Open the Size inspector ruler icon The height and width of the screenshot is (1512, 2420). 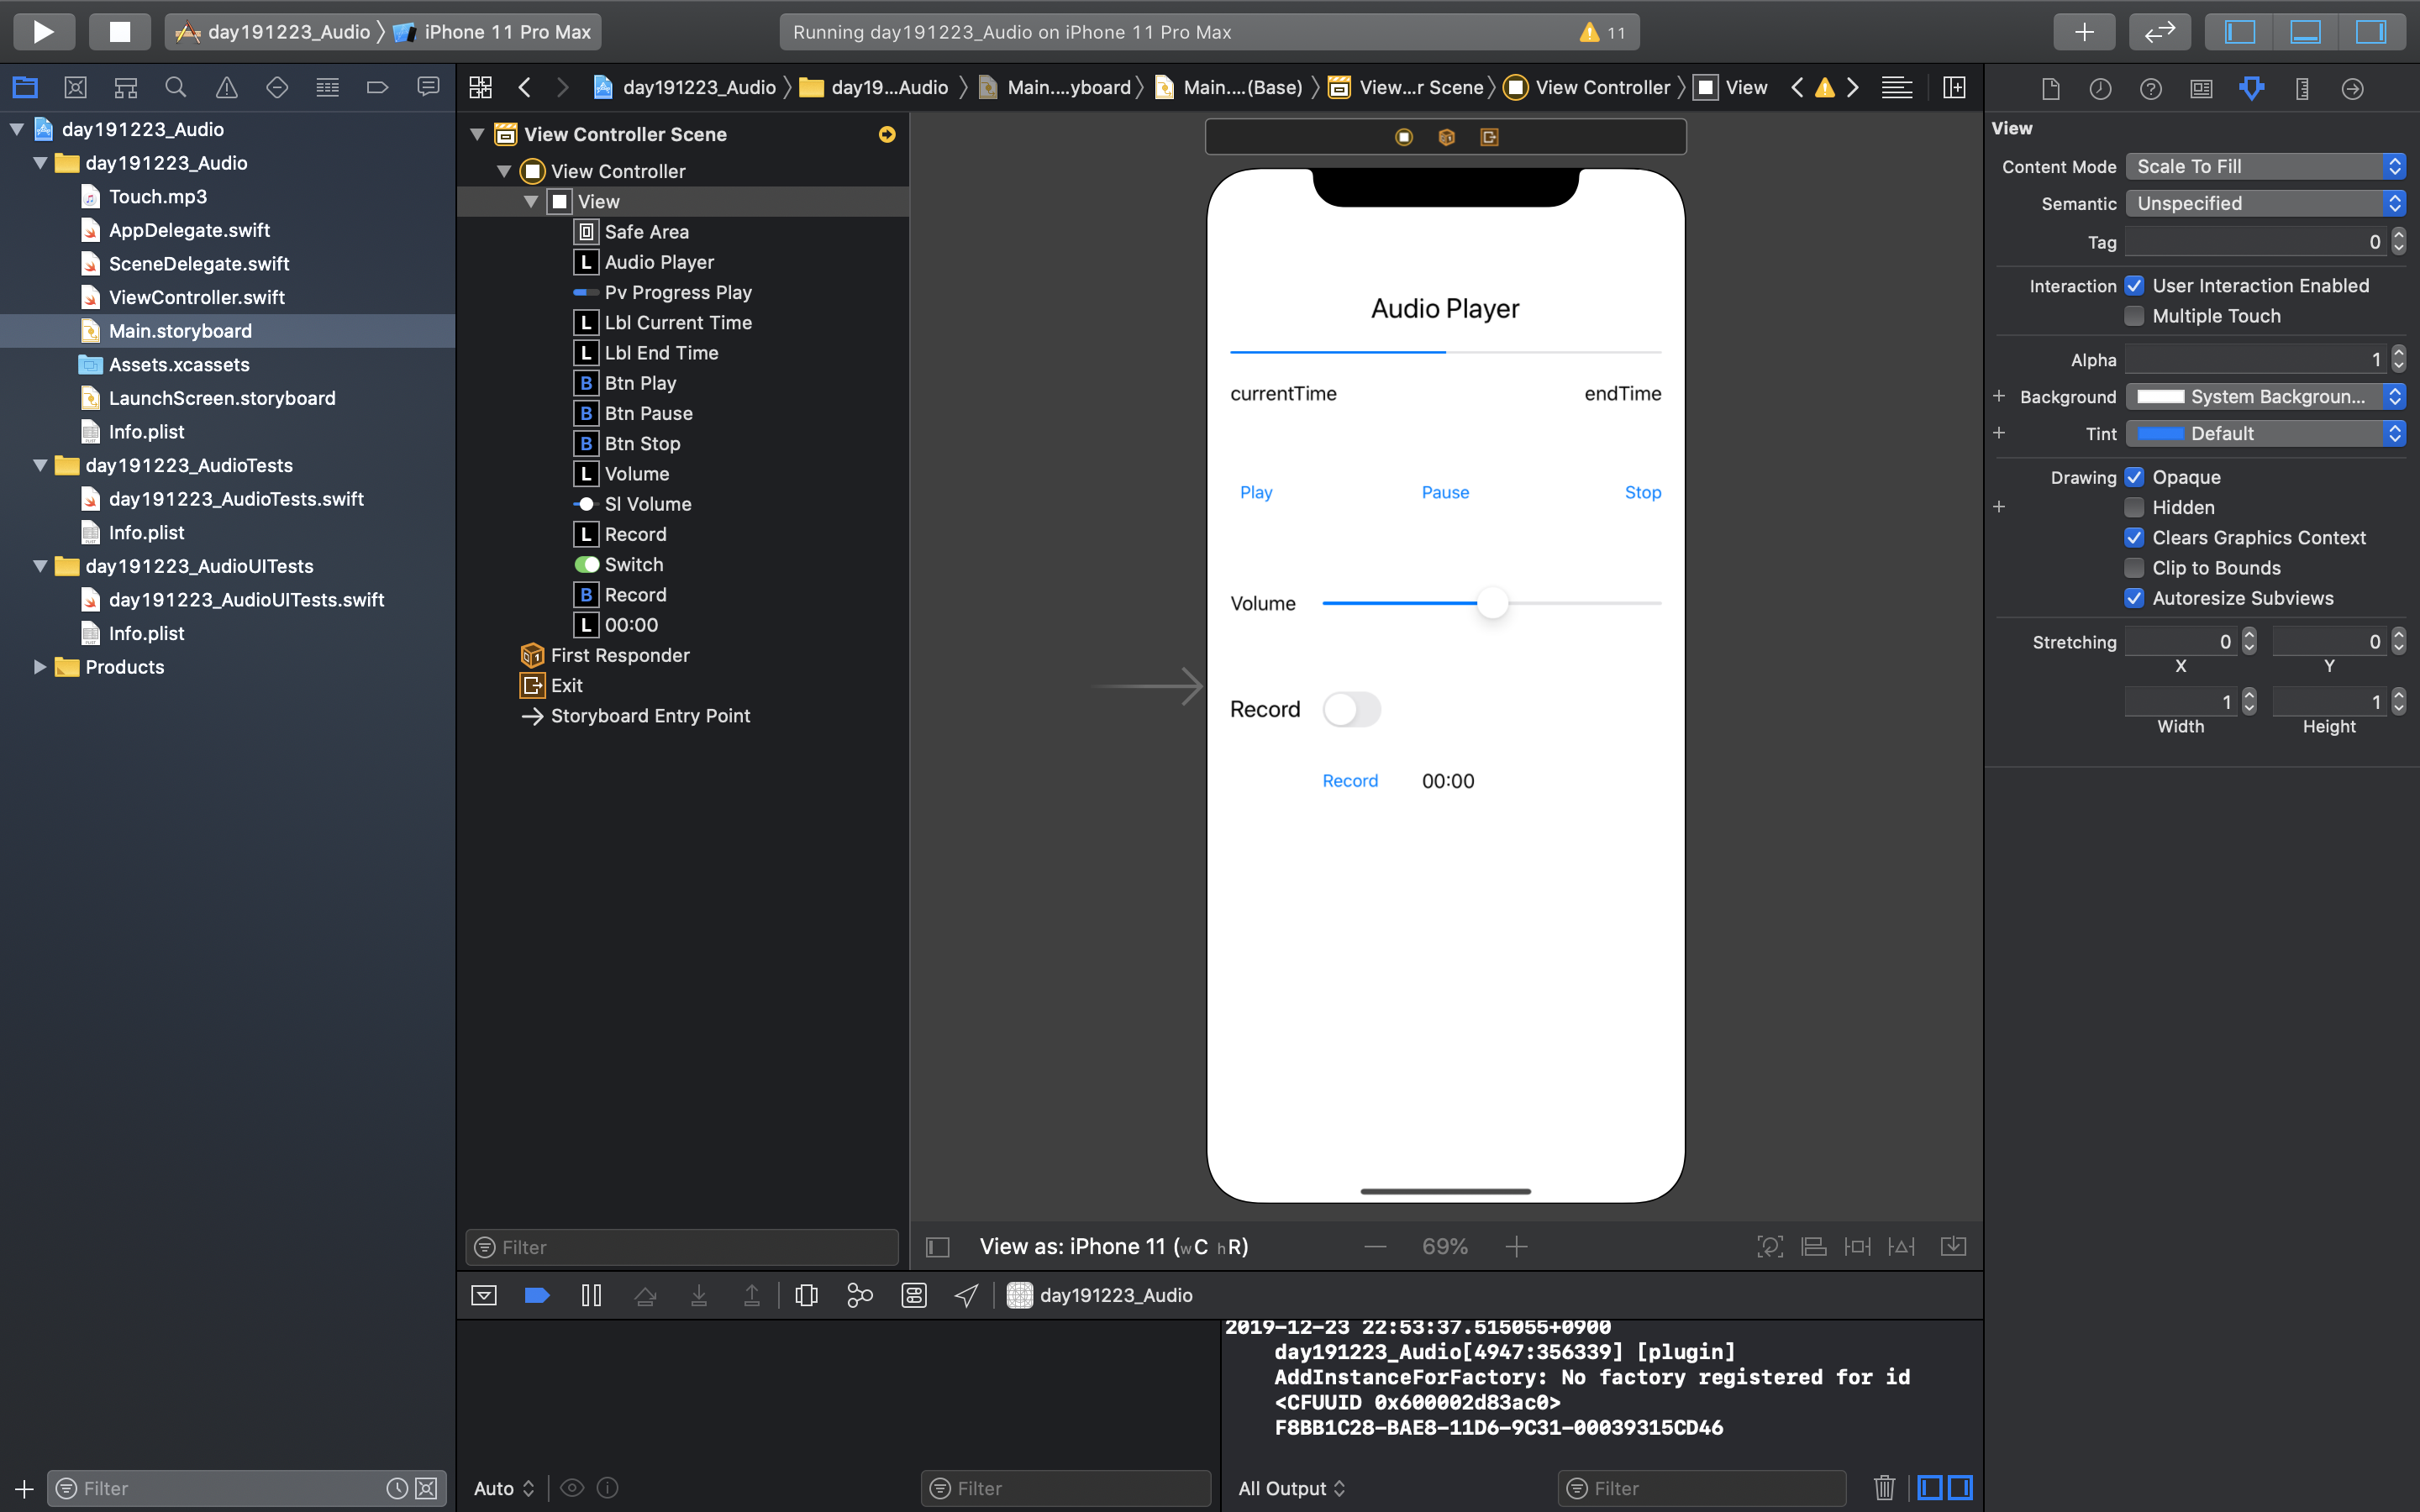[x=2302, y=88]
